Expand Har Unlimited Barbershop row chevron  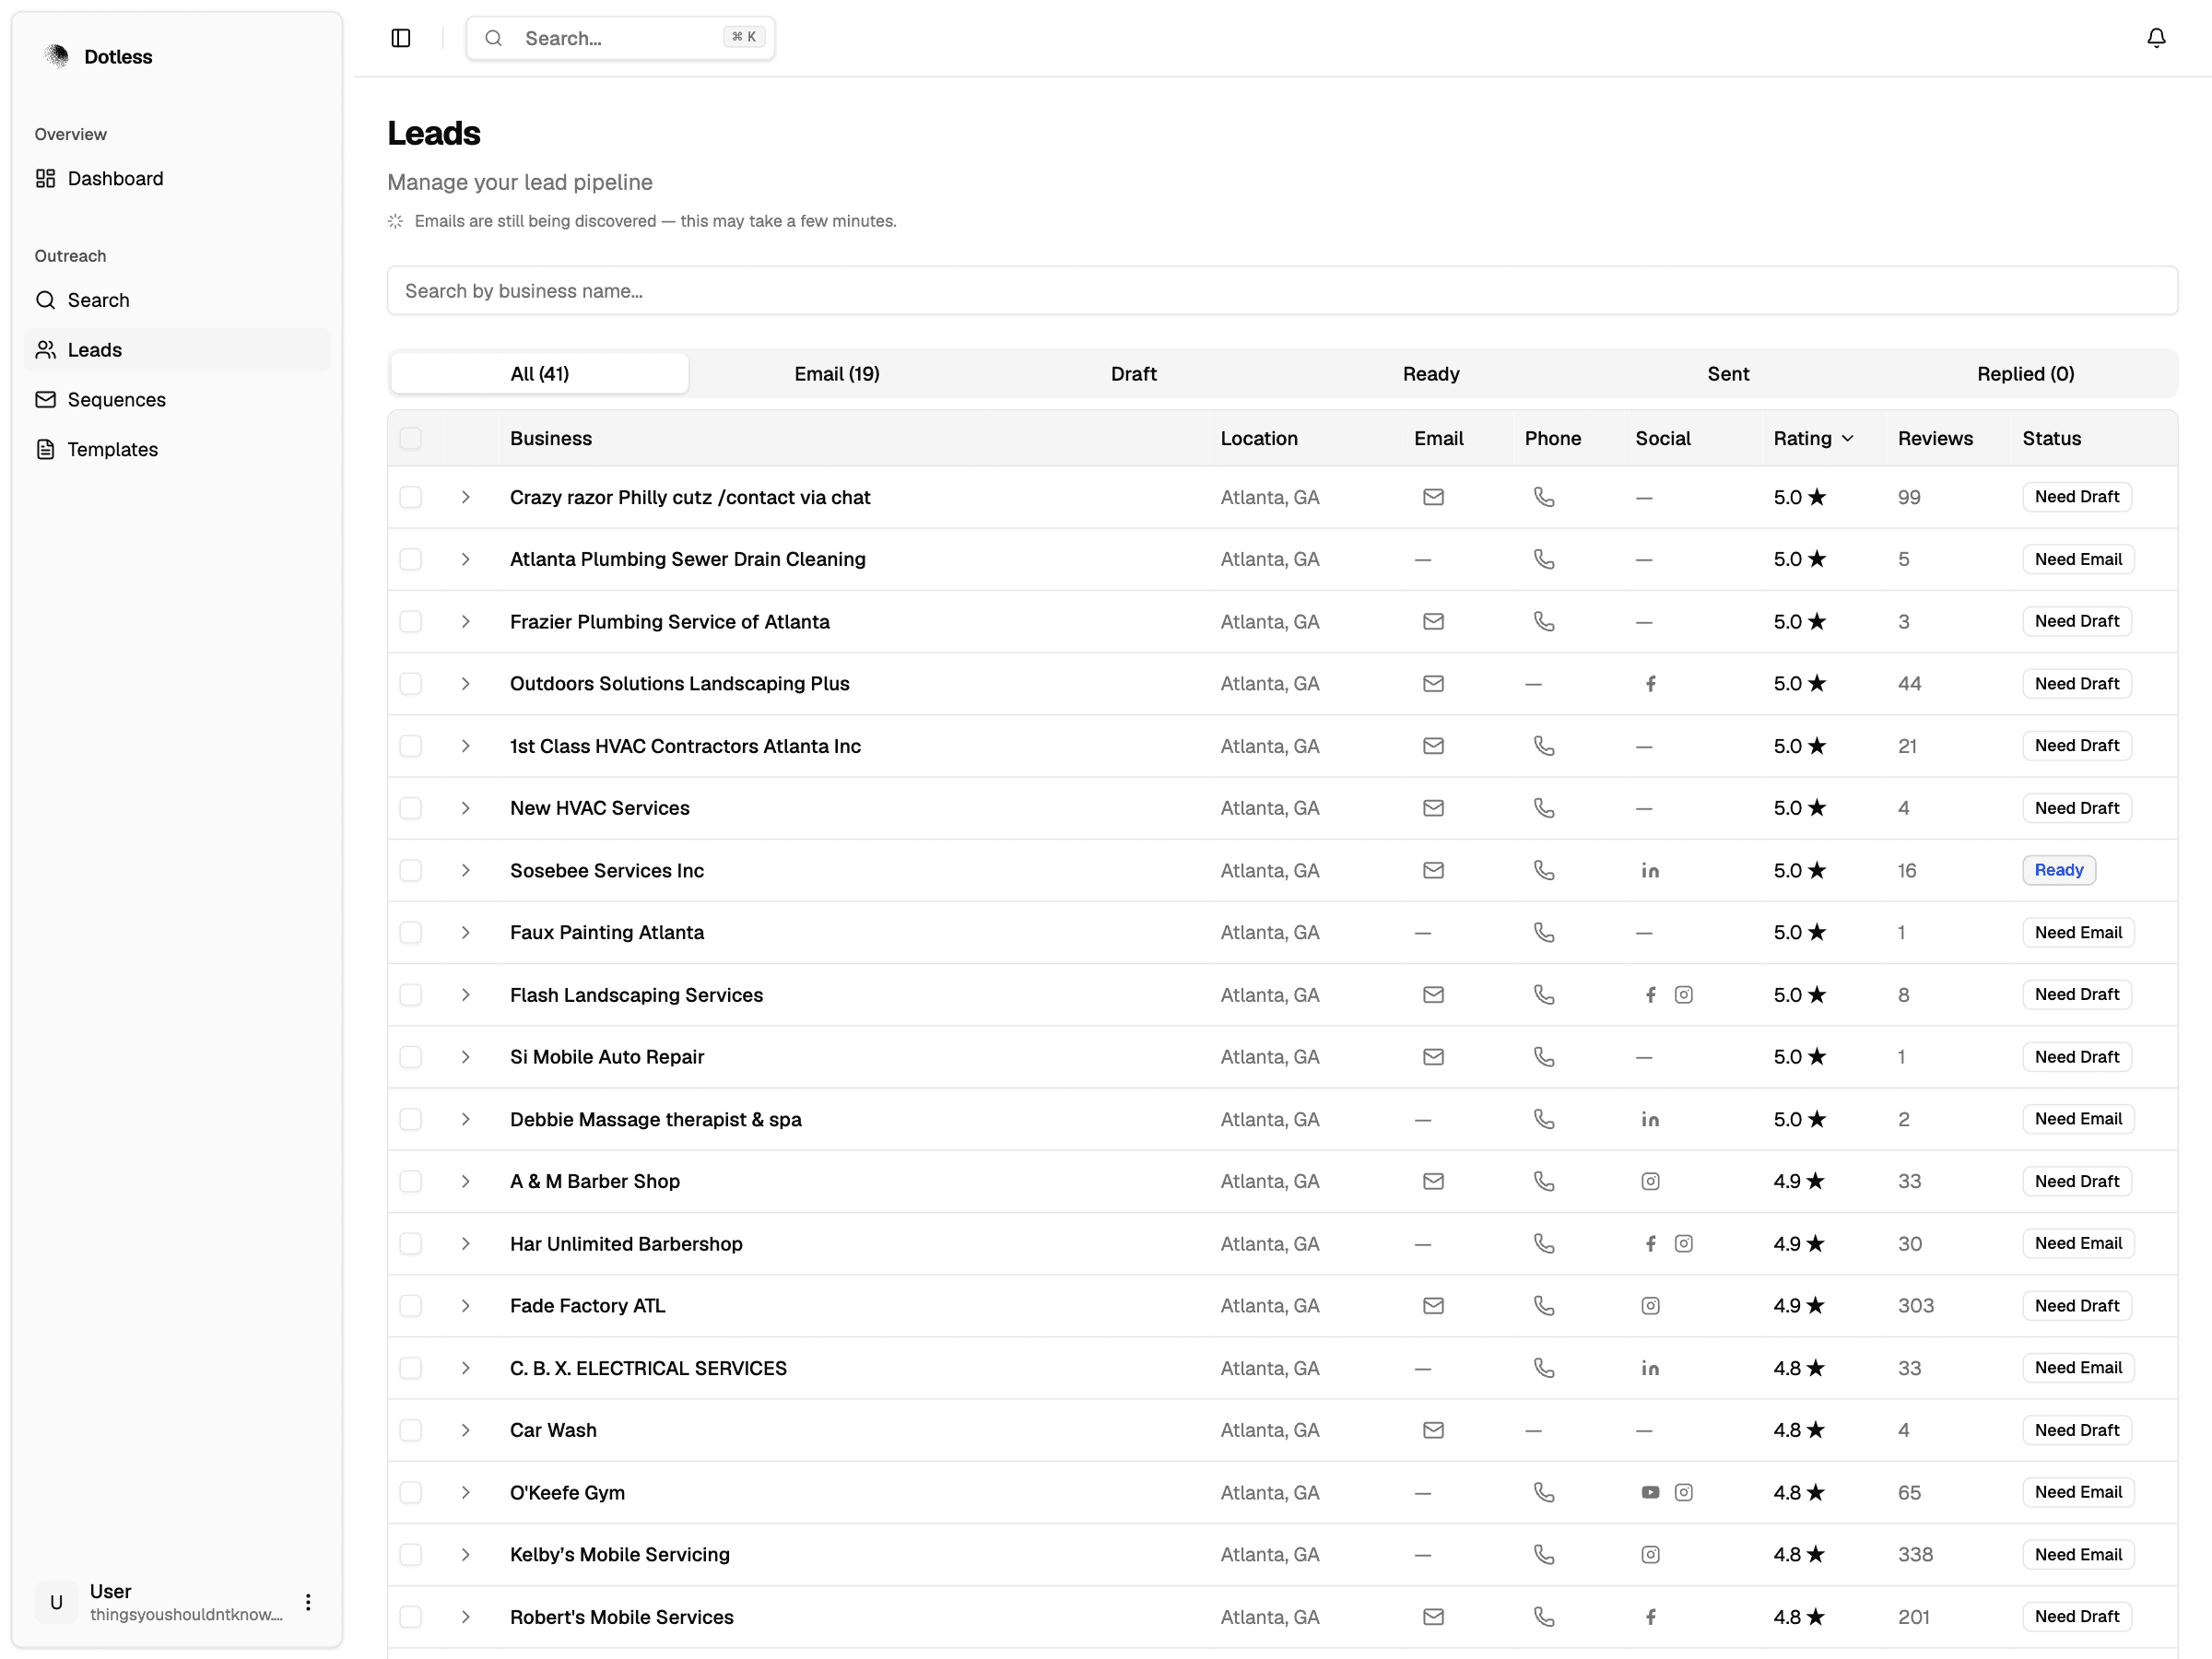coord(465,1243)
